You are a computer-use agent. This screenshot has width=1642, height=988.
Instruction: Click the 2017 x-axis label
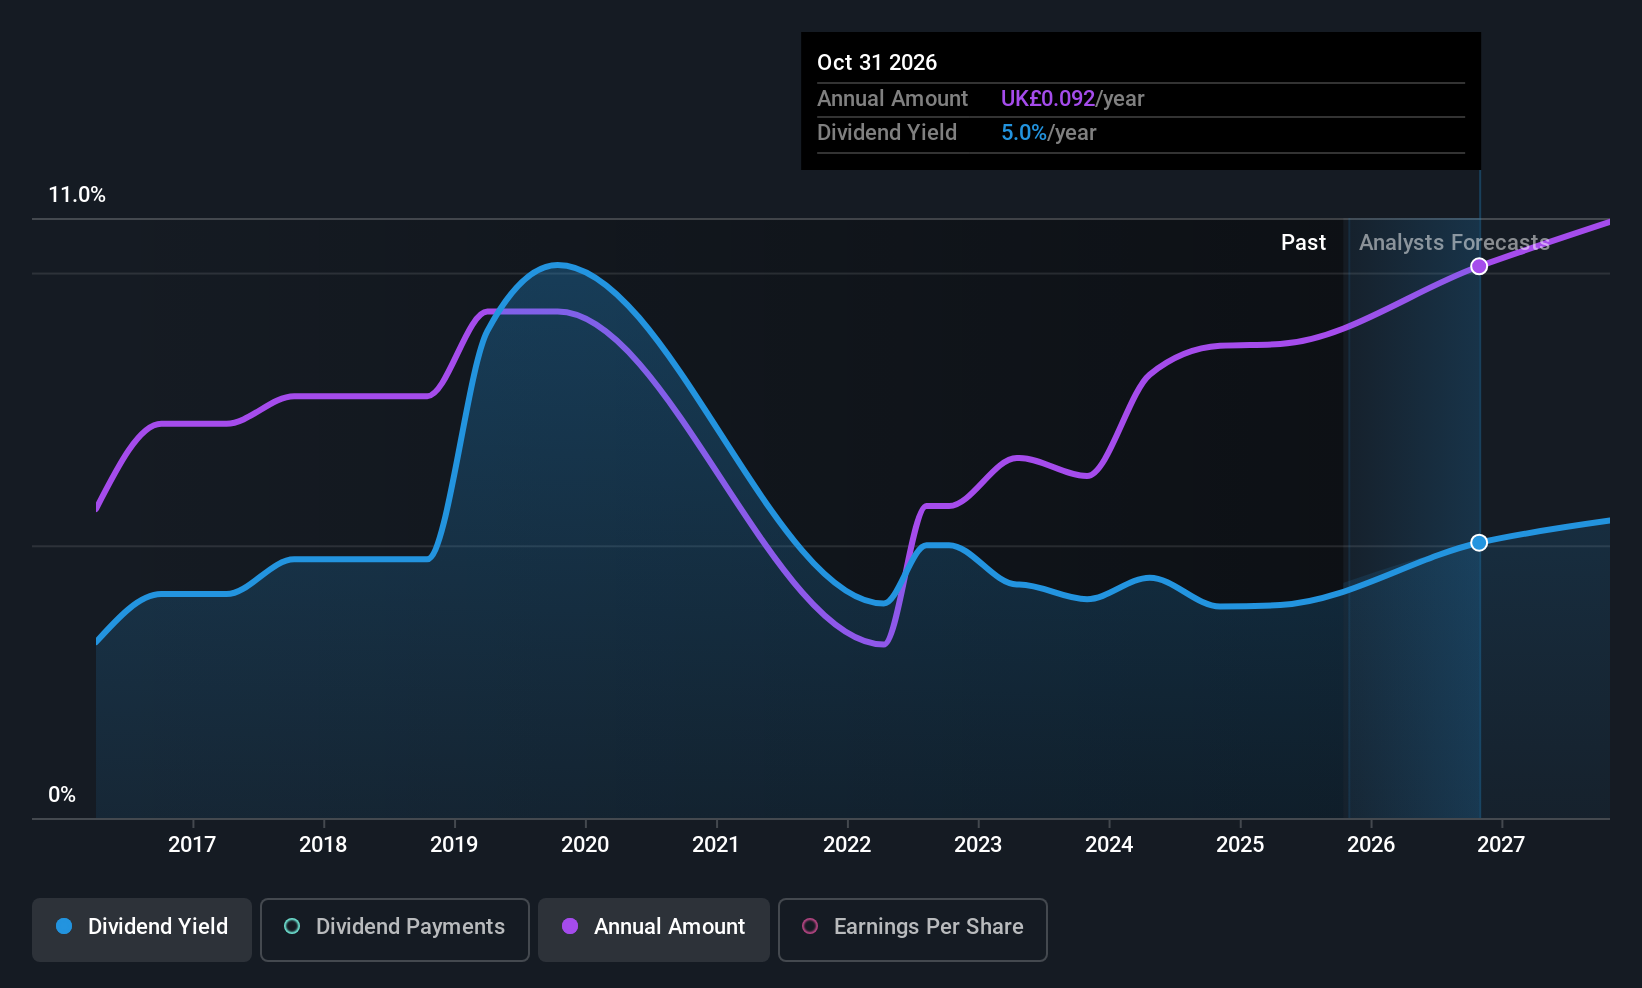pyautogui.click(x=192, y=844)
